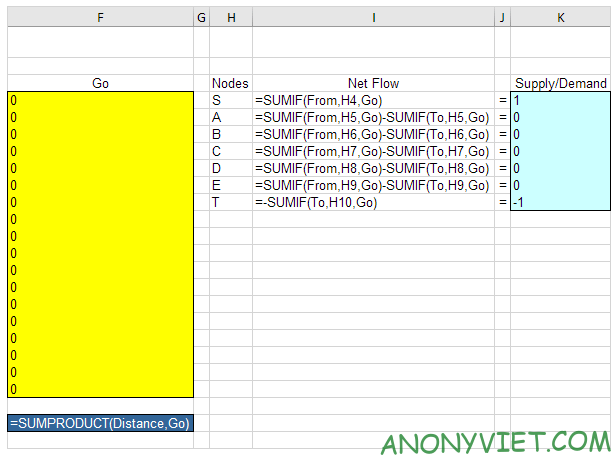
Task: Click the 'Net Flow' heading cell
Action: click(x=373, y=84)
